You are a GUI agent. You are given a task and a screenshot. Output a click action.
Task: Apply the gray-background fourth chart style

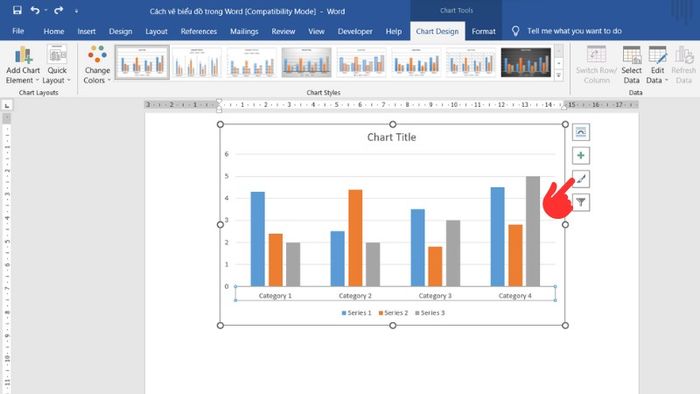307,62
